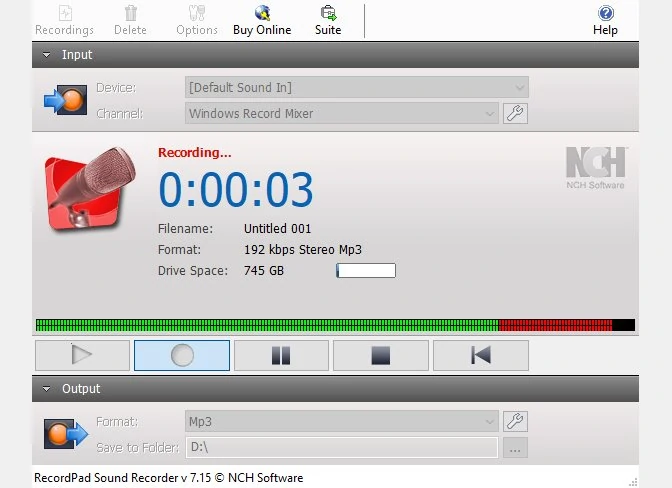The width and height of the screenshot is (672, 488).
Task: Click the Save to Folder field D:\
Action: pyautogui.click(x=342, y=448)
